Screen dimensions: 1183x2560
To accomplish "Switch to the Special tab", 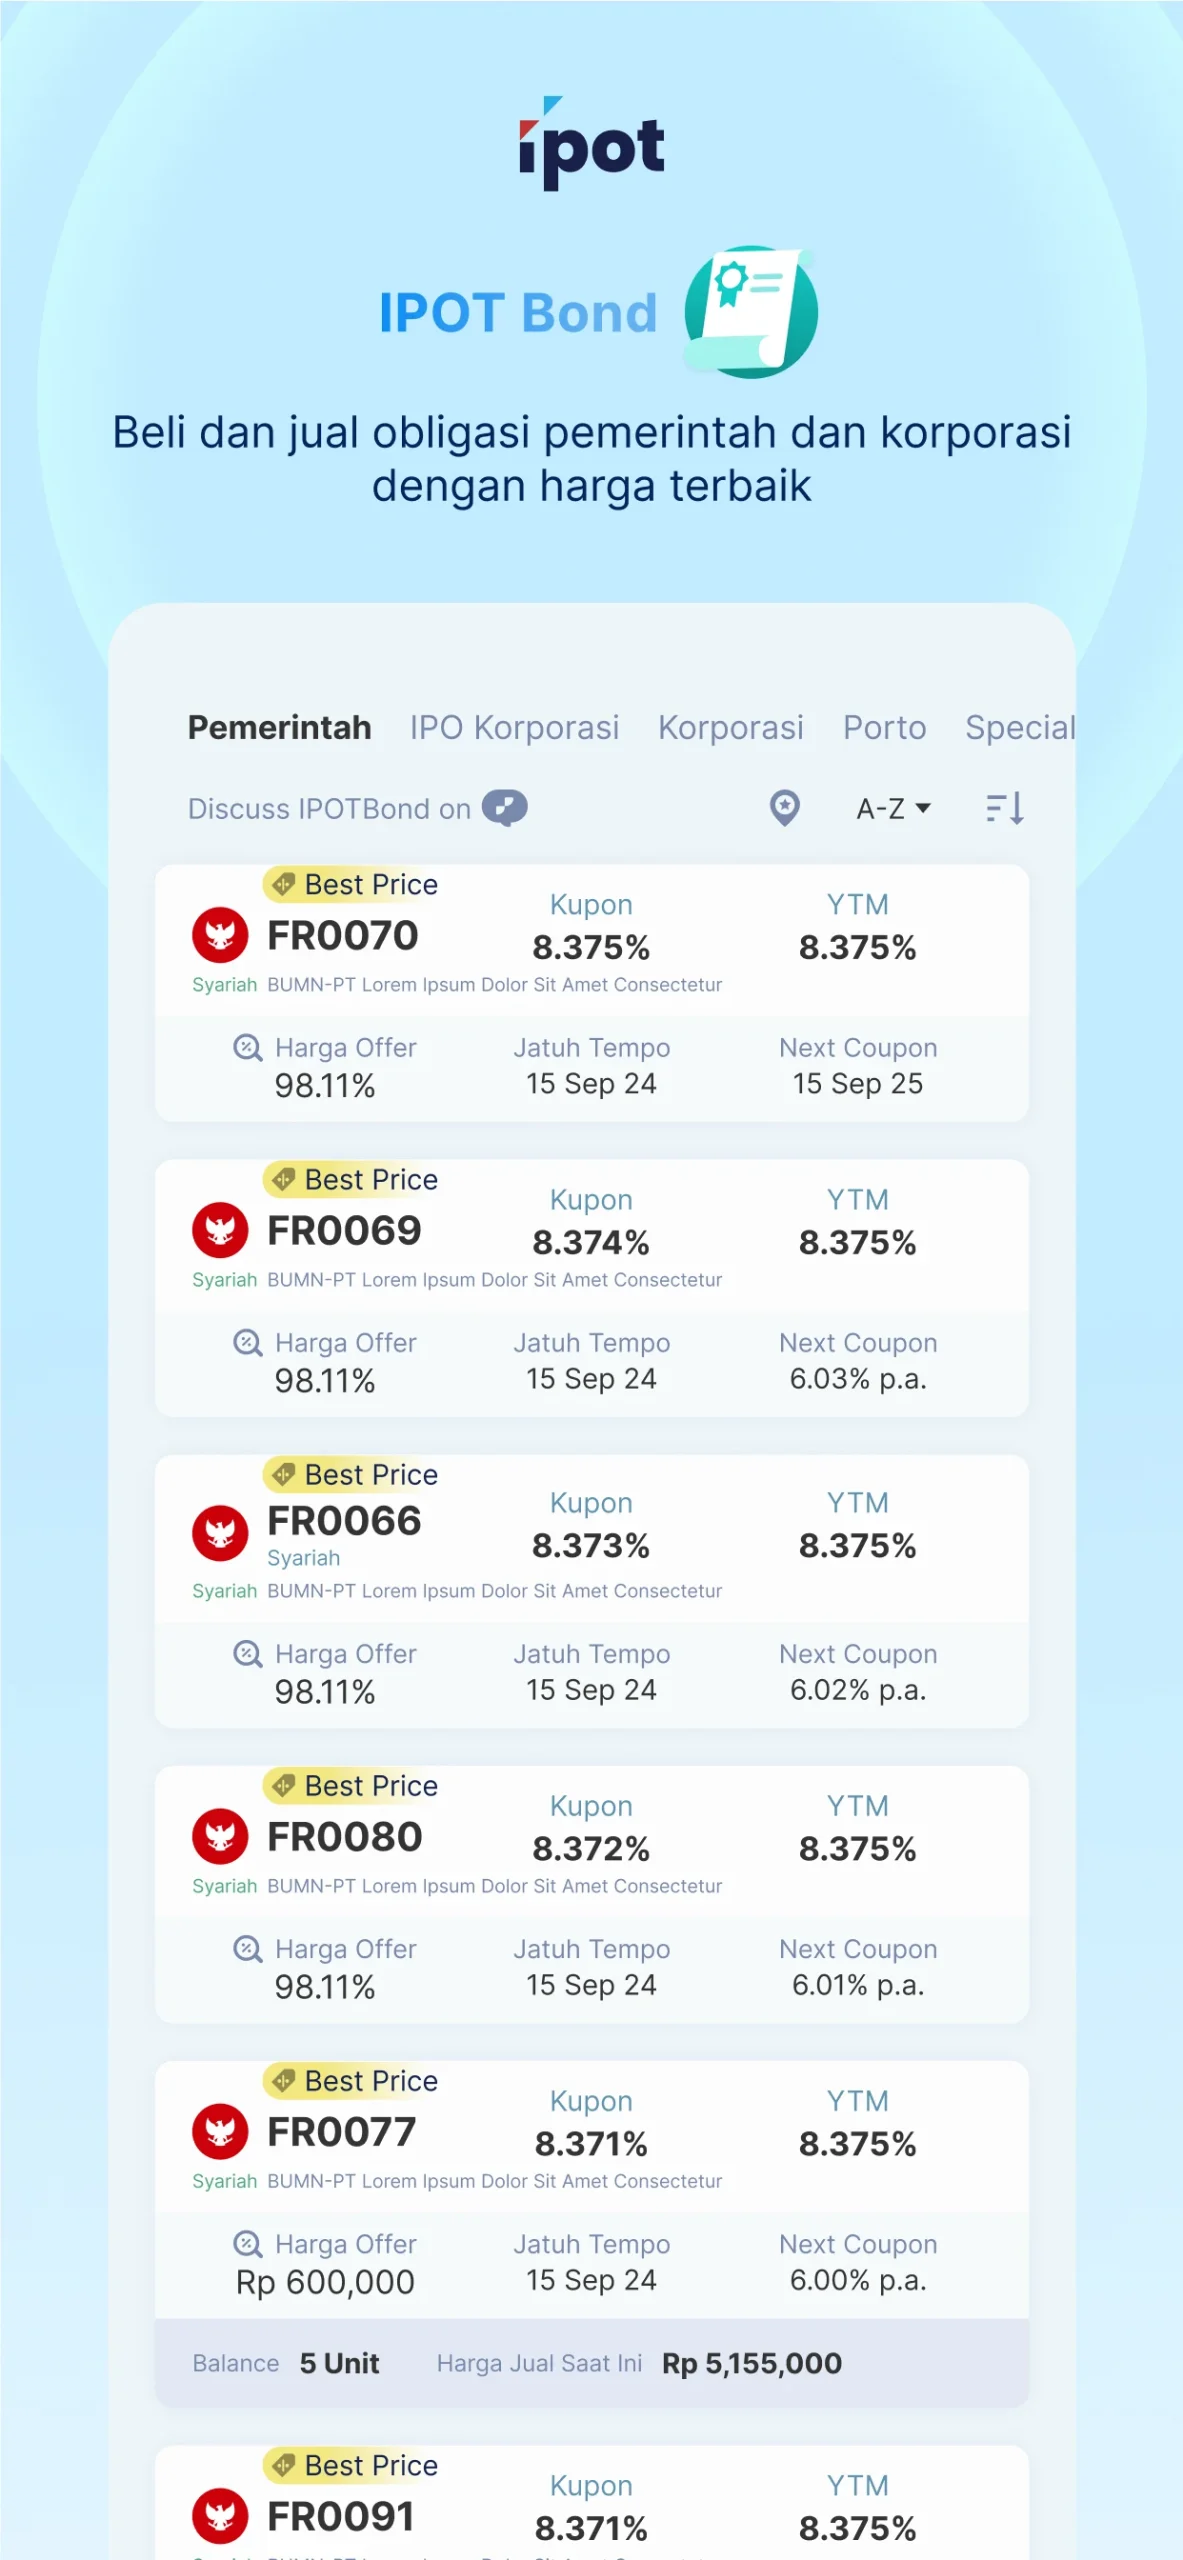I will click(x=1020, y=727).
